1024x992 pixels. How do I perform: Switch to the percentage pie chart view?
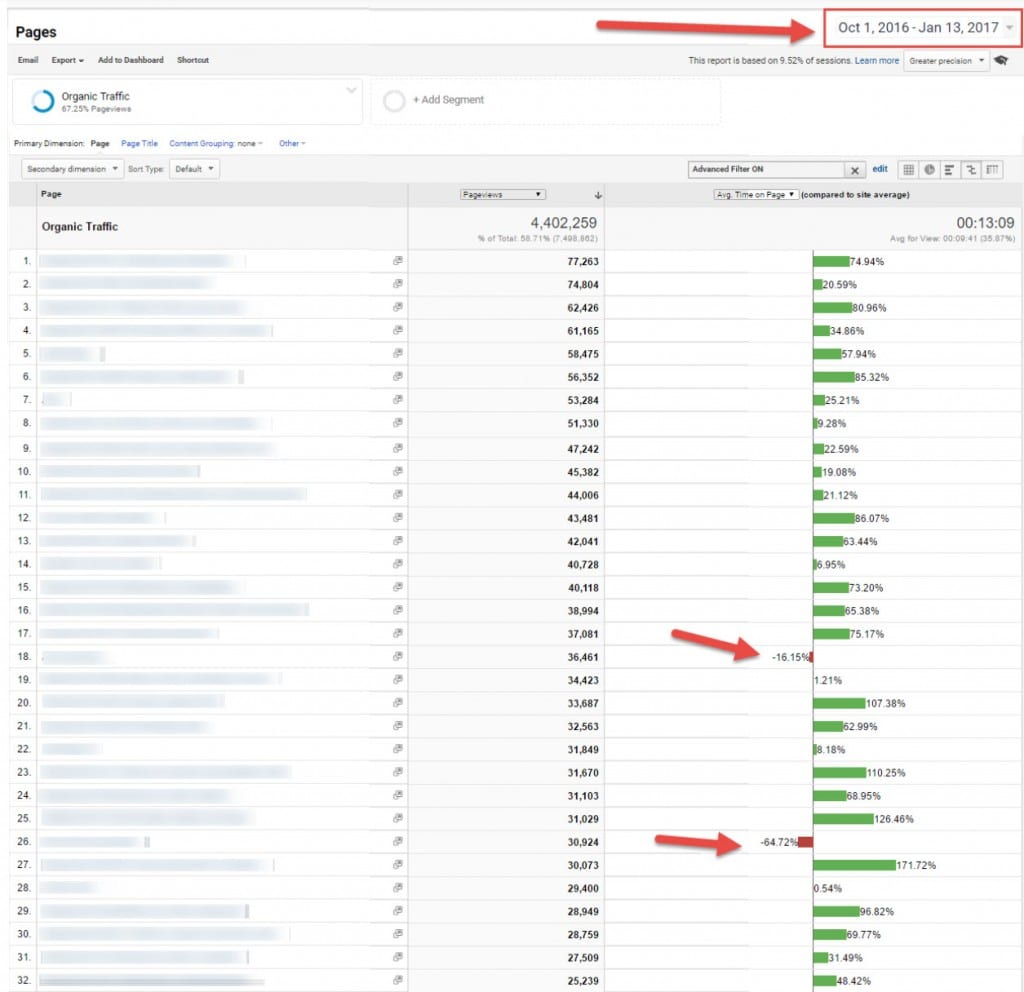point(929,169)
